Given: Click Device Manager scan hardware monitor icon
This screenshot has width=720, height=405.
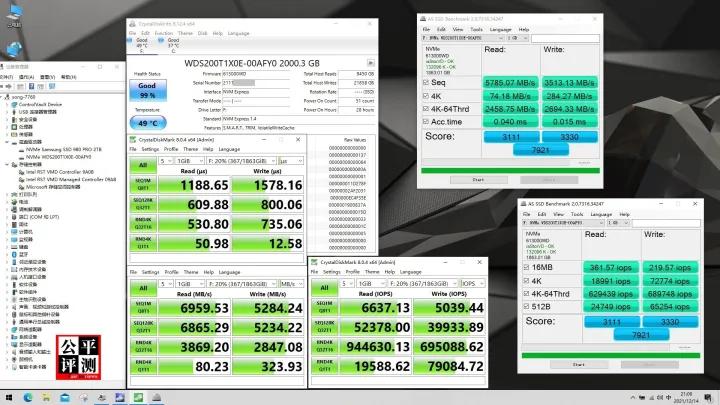Looking at the screenshot, I should (x=52, y=86).
